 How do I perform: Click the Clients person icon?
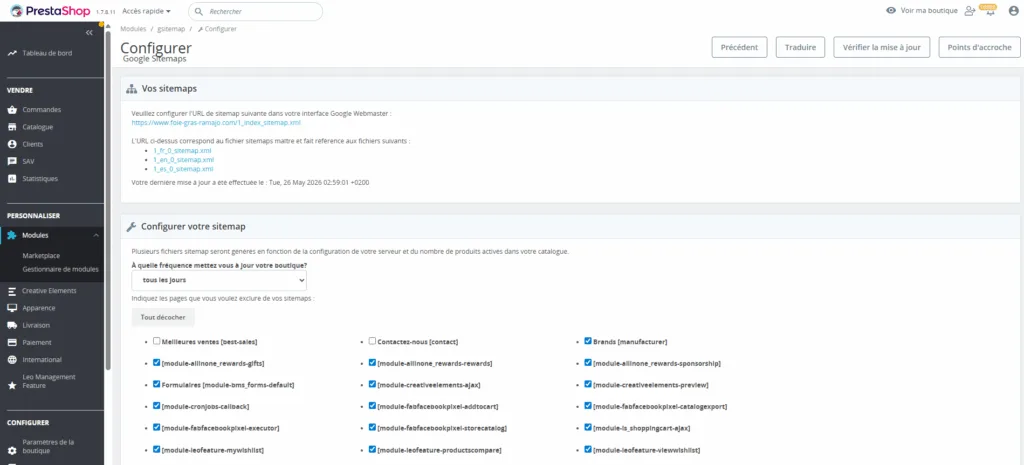tap(12, 144)
